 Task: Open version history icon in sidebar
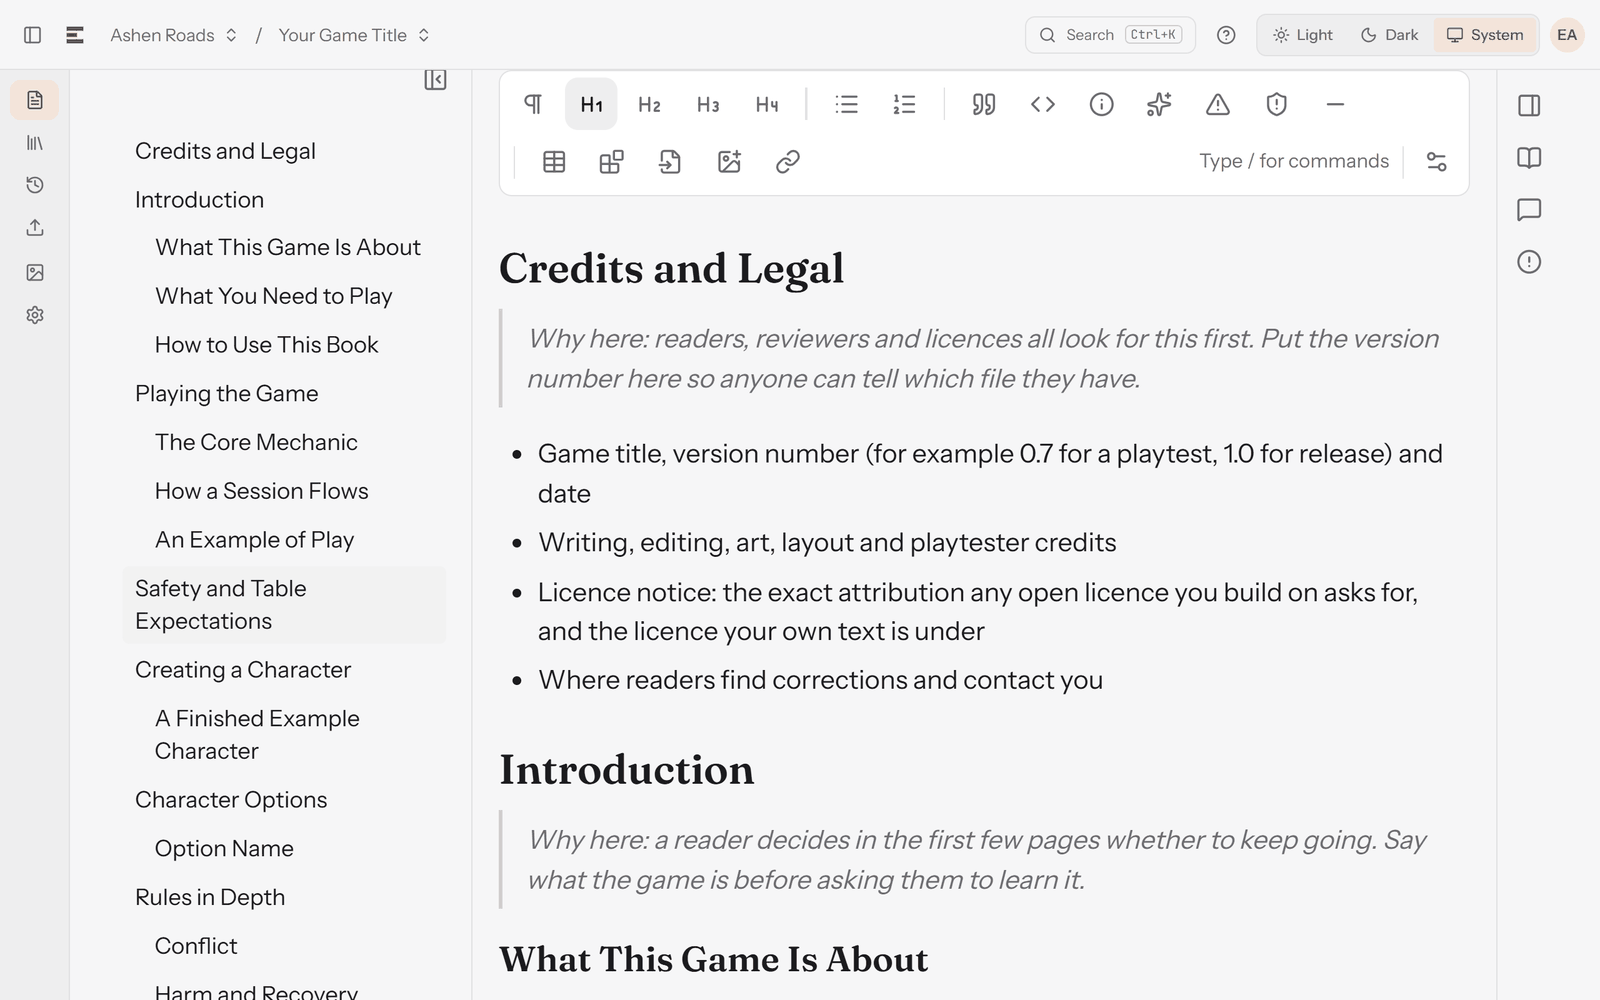tap(35, 185)
